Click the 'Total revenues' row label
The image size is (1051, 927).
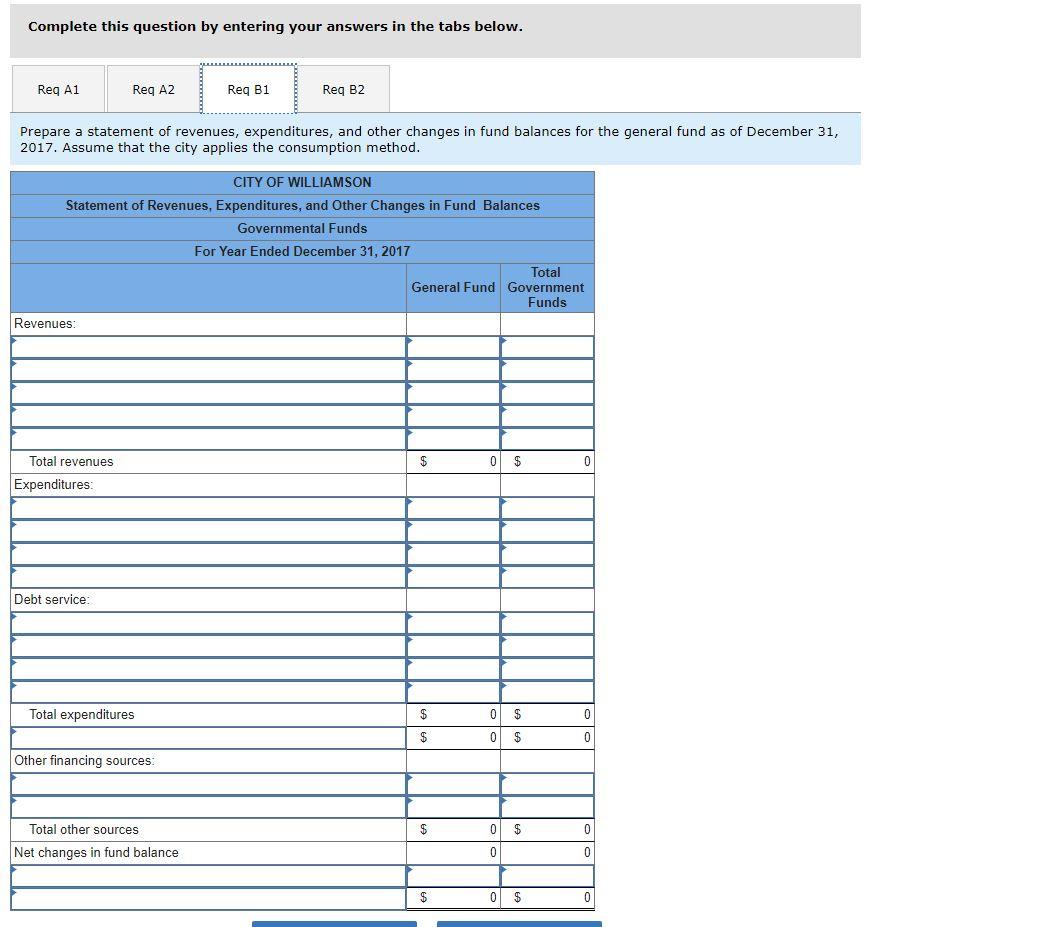click(71, 462)
